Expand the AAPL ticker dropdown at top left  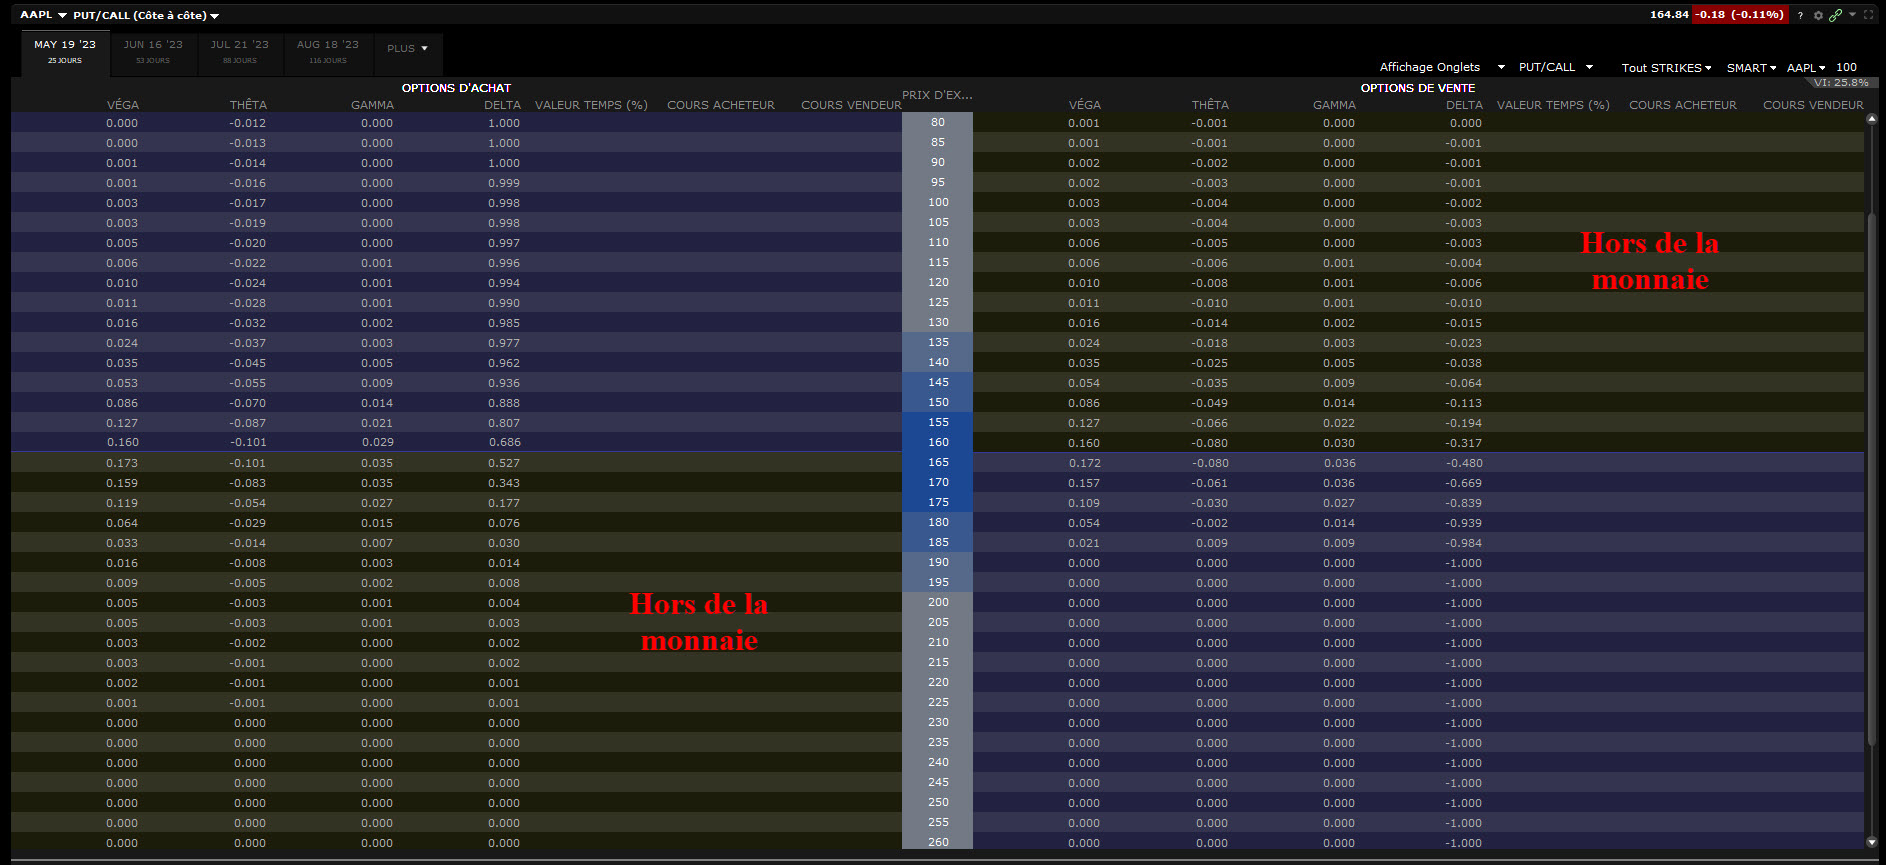(x=44, y=15)
